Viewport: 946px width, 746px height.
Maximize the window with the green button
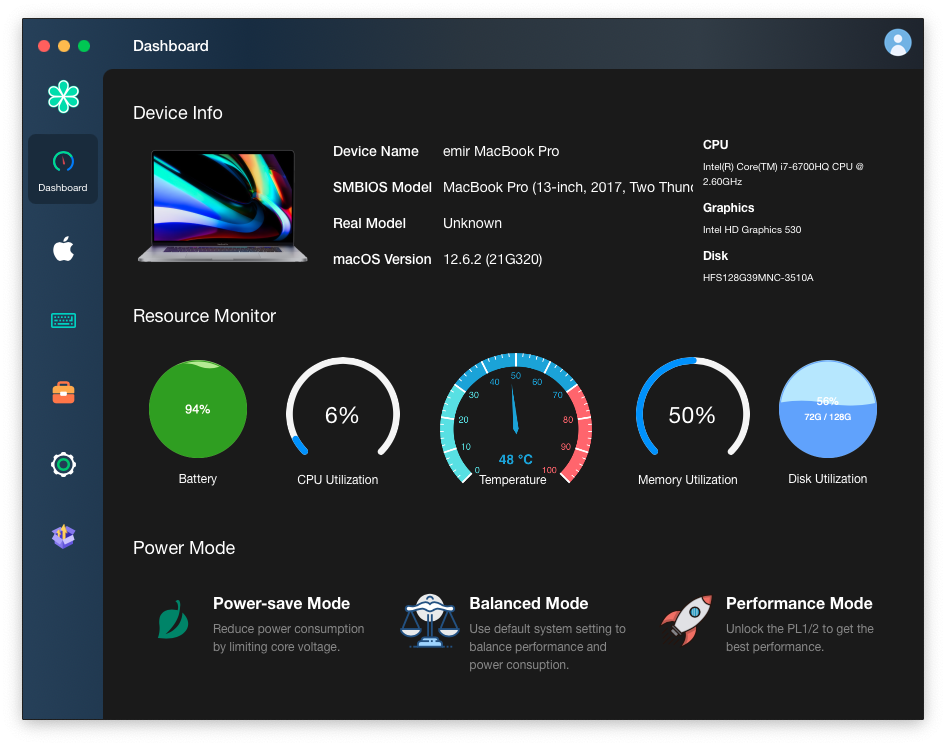coord(84,46)
